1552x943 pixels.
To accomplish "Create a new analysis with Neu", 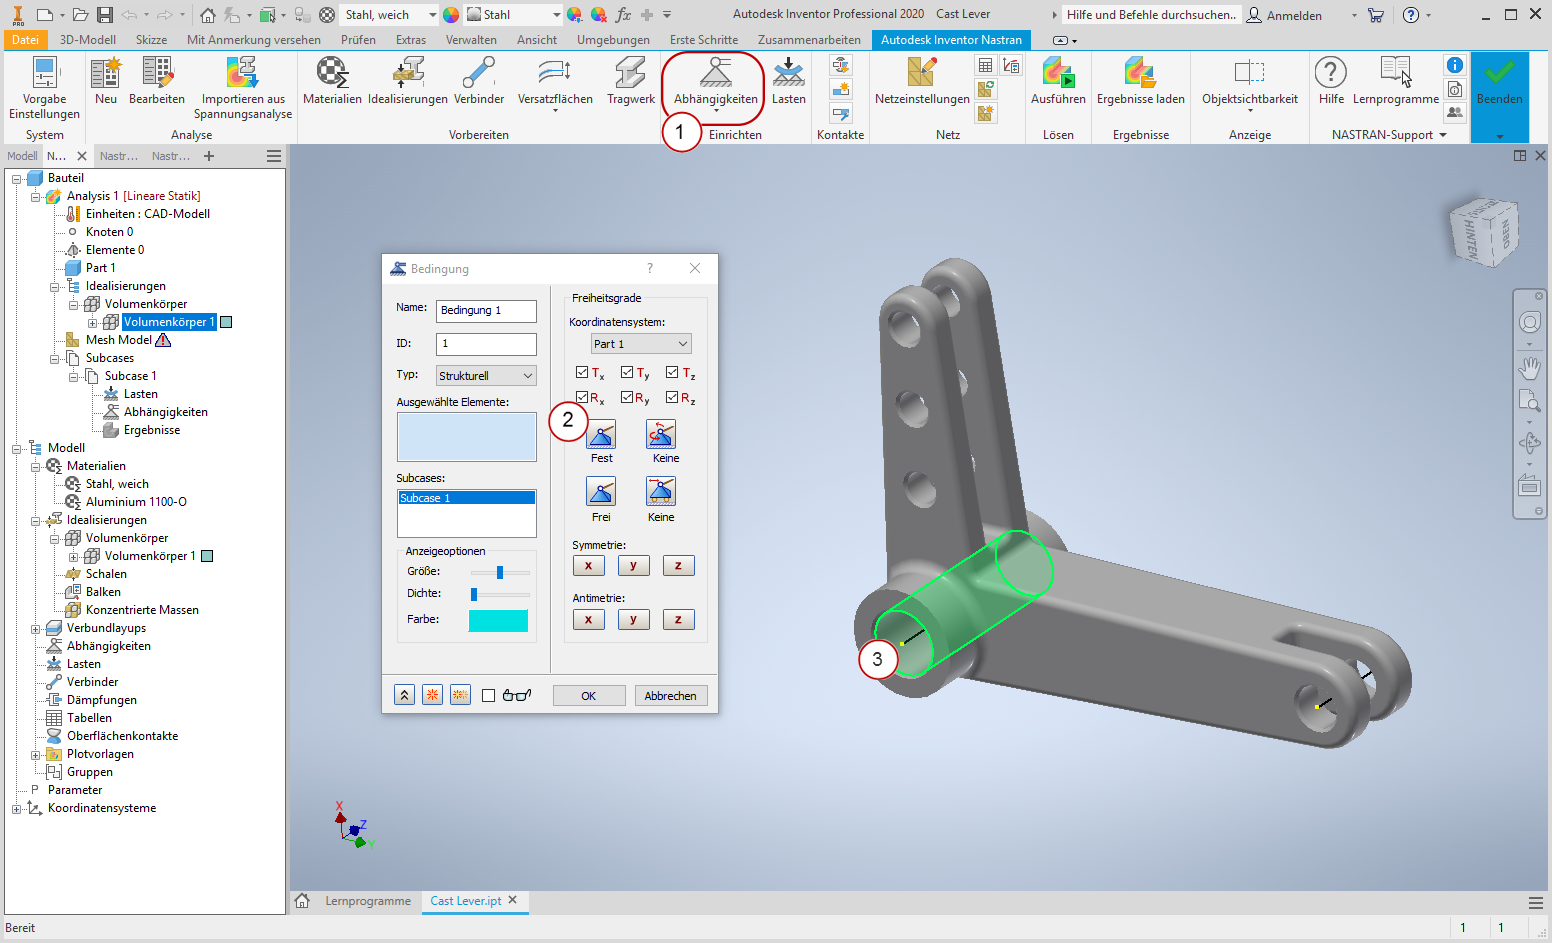I will pos(106,81).
